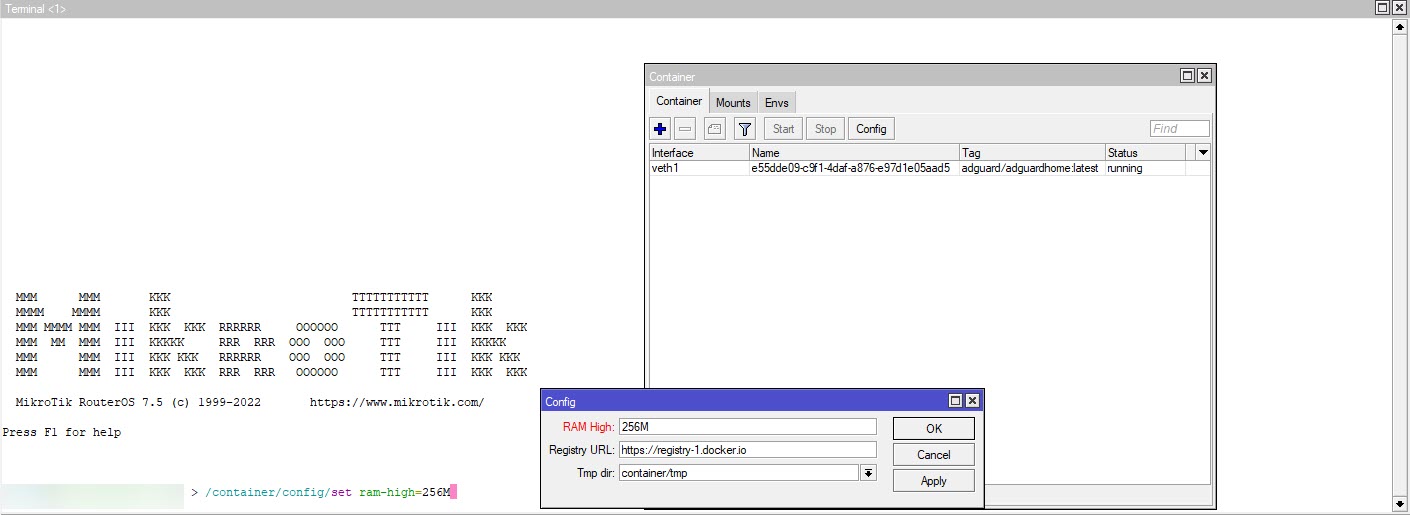This screenshot has height=515, width=1410.
Task: Cancel the Config dialog
Action: pos(933,454)
